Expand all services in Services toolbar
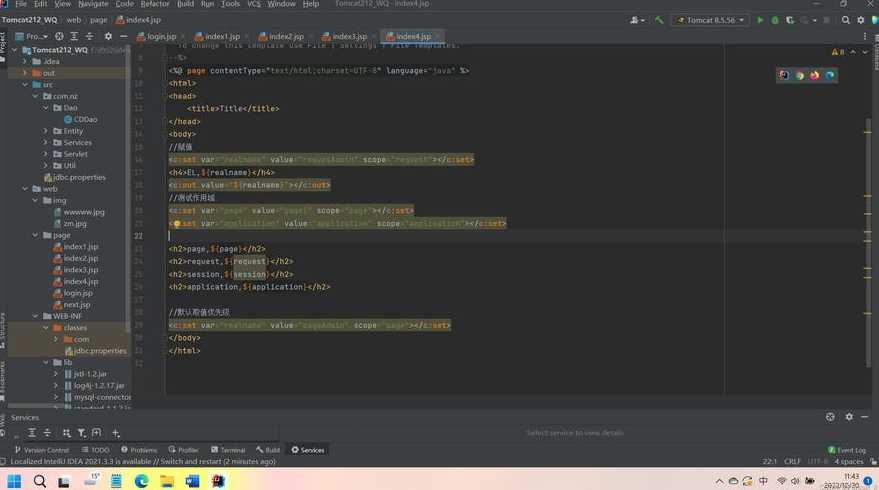The width and height of the screenshot is (879, 490). pyautogui.click(x=32, y=433)
